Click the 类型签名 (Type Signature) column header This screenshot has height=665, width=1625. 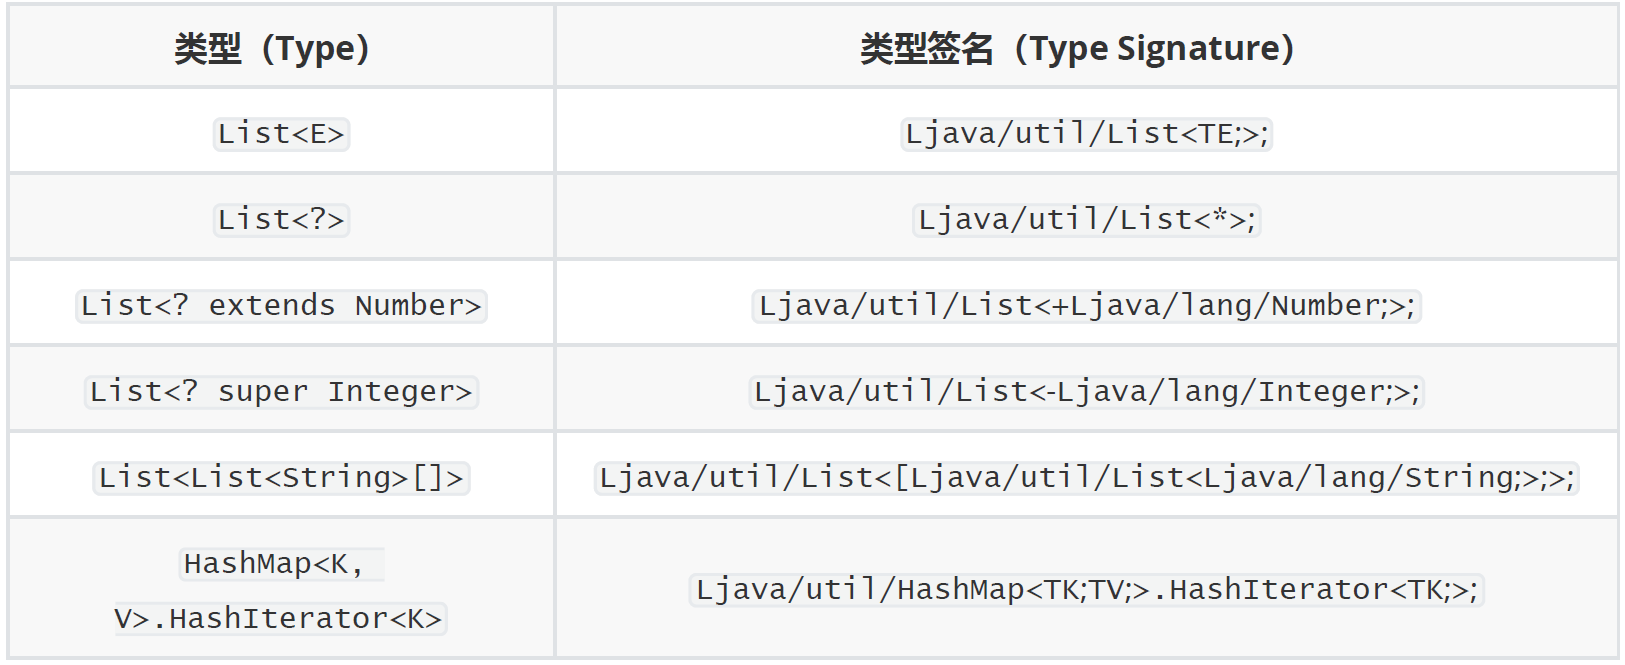coord(1077,48)
